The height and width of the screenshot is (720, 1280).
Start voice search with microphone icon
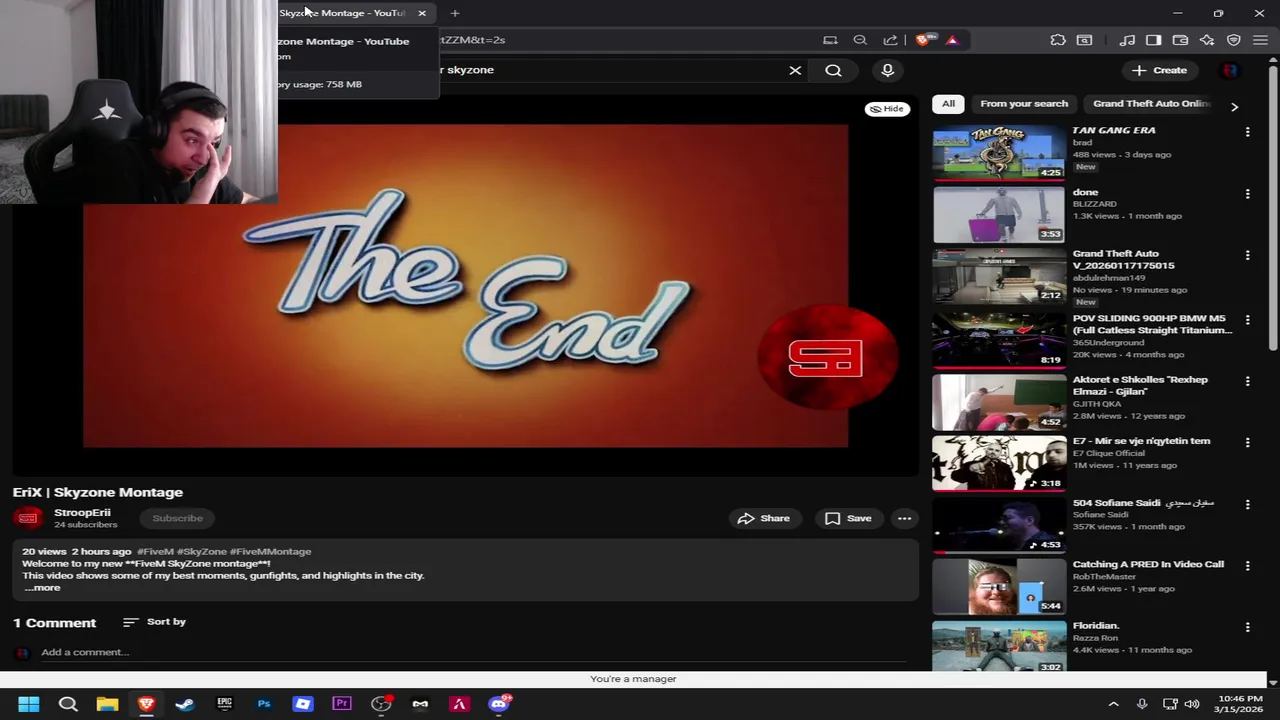[x=887, y=70]
